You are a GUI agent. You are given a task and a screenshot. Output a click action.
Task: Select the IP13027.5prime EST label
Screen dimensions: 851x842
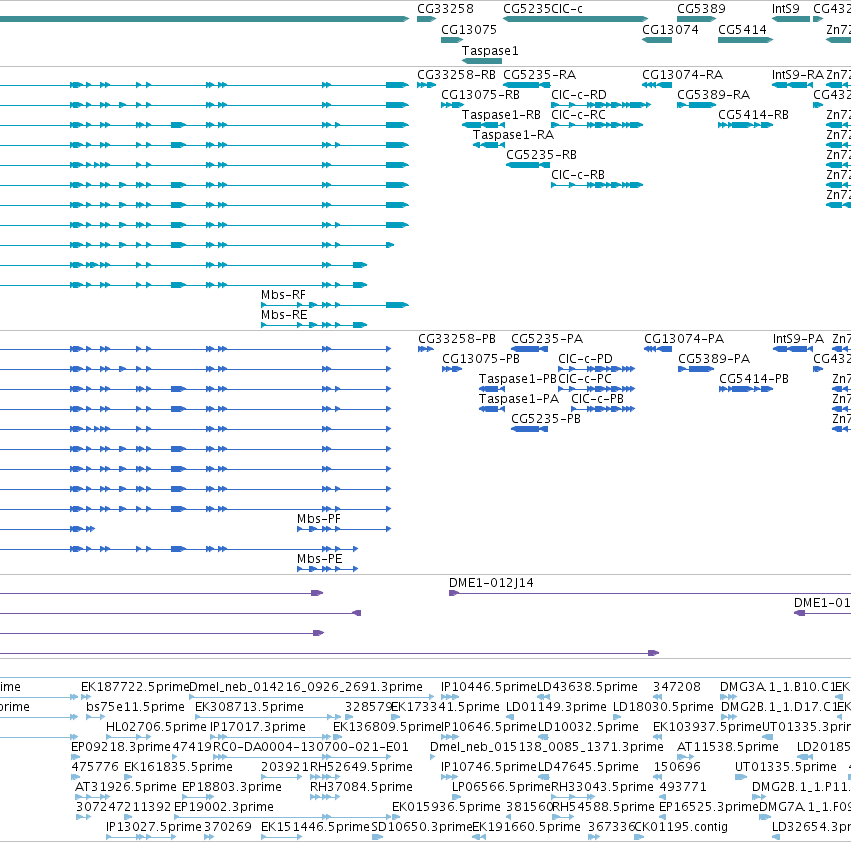tap(153, 827)
